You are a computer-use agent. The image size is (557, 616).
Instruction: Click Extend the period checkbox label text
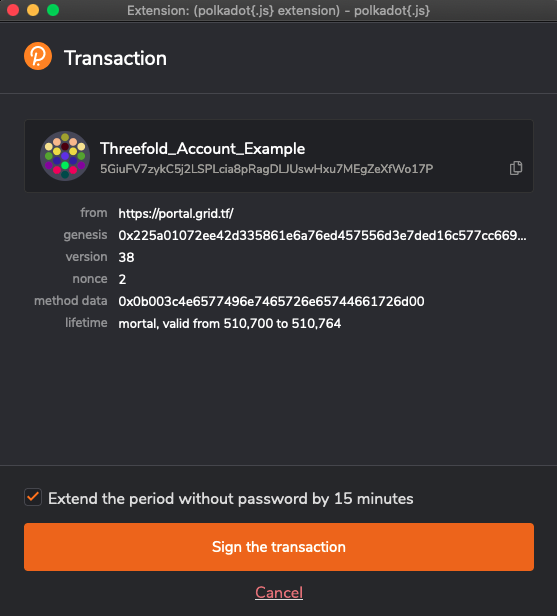[231, 498]
